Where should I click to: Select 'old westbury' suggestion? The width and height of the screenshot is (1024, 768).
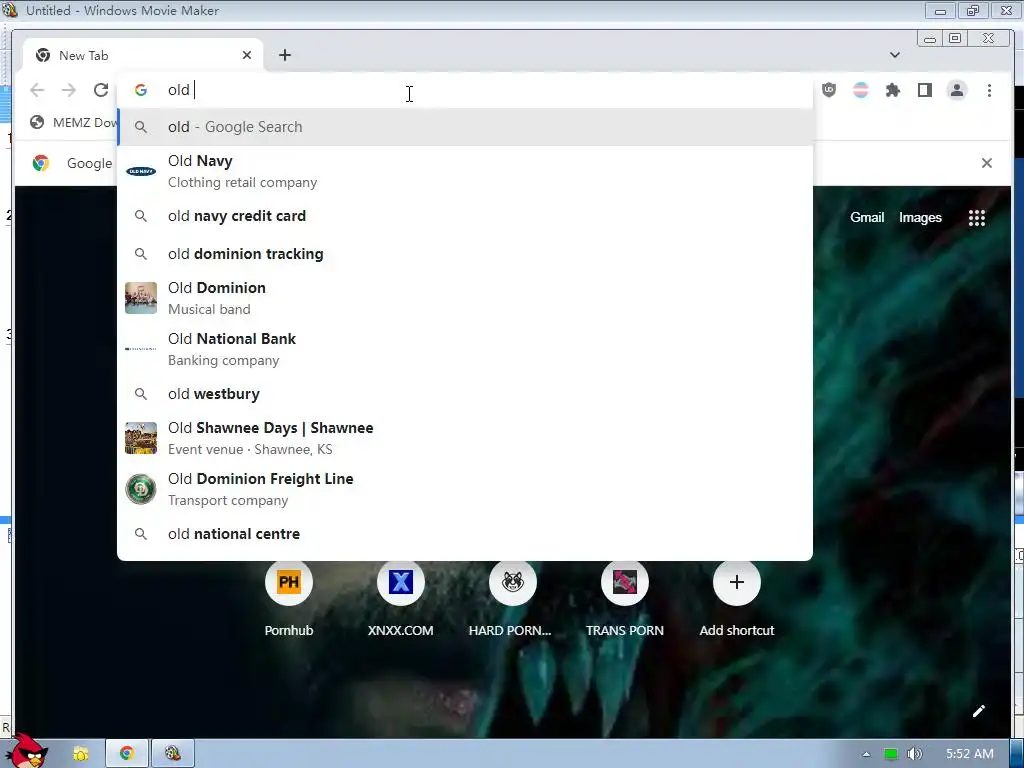(x=465, y=394)
